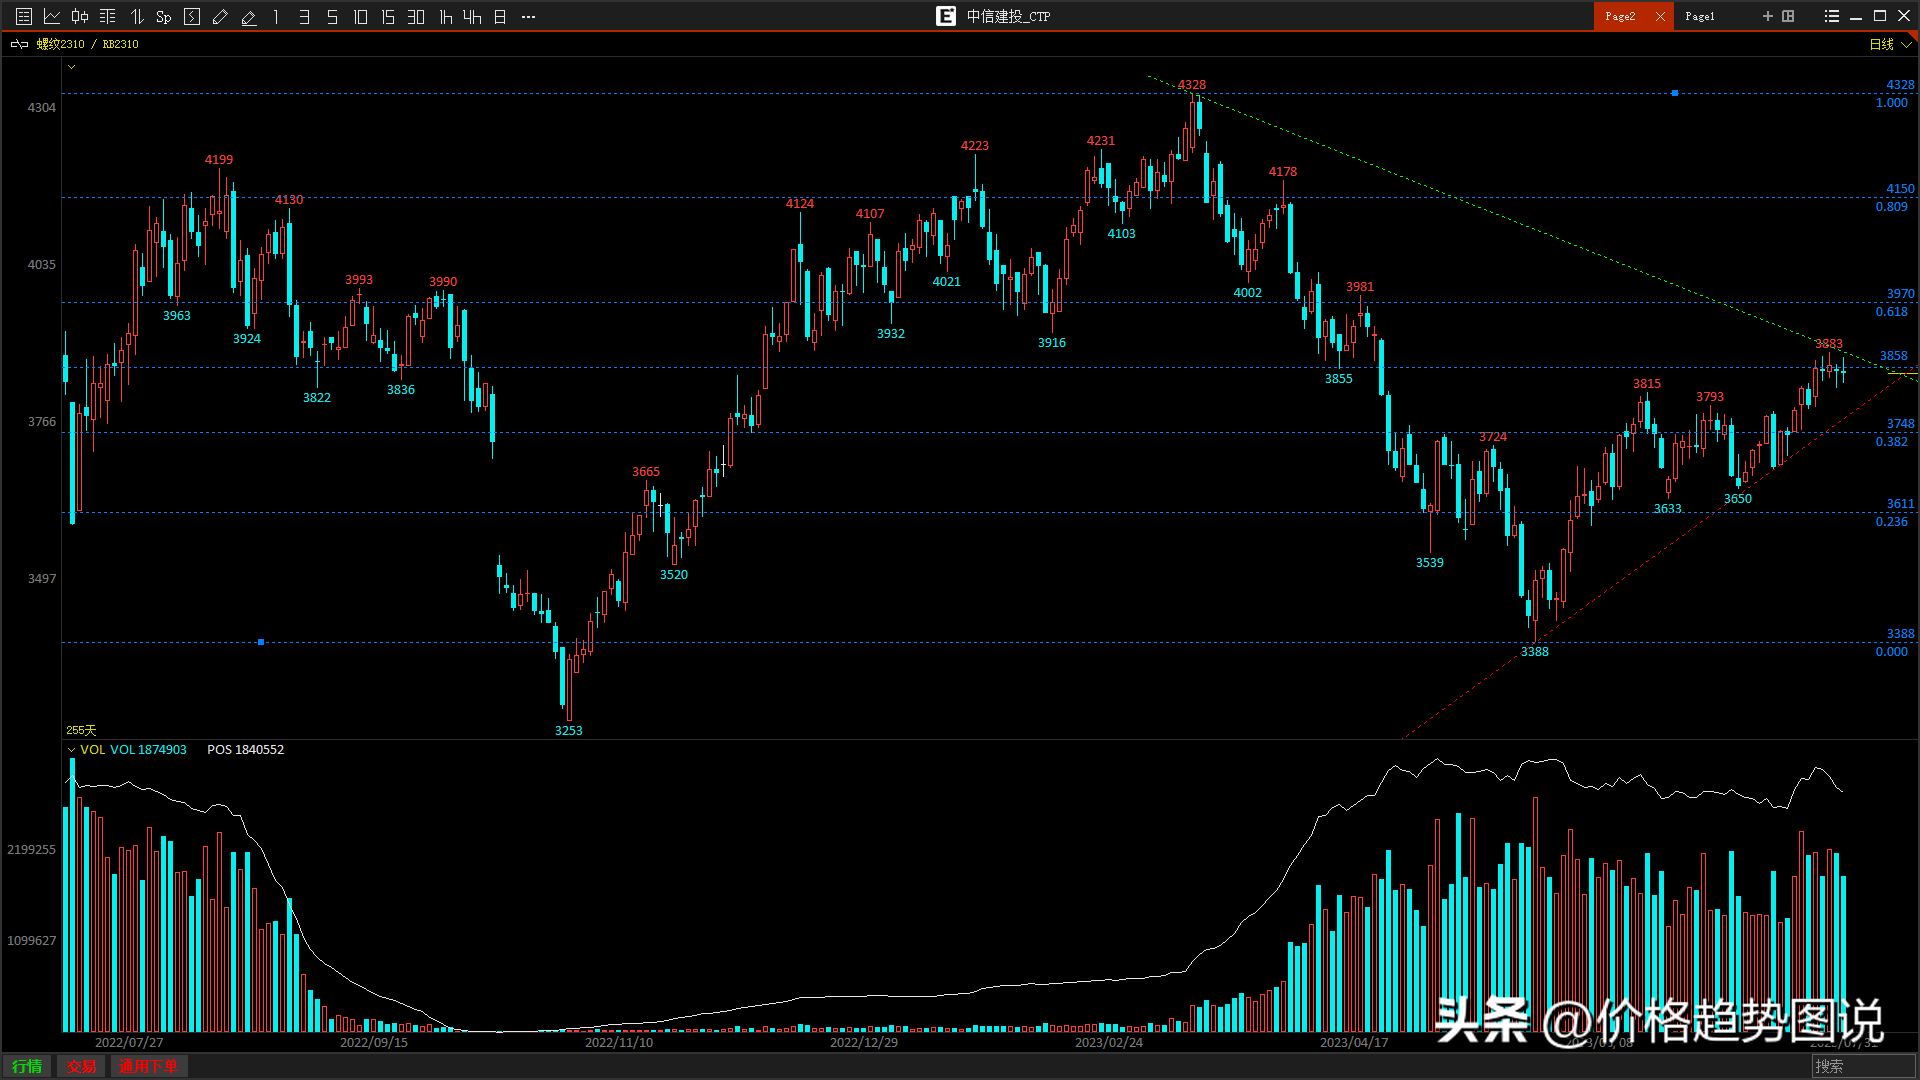Image resolution: width=1920 pixels, height=1080 pixels.
Task: Click the 搜索 search field
Action: [1862, 1066]
